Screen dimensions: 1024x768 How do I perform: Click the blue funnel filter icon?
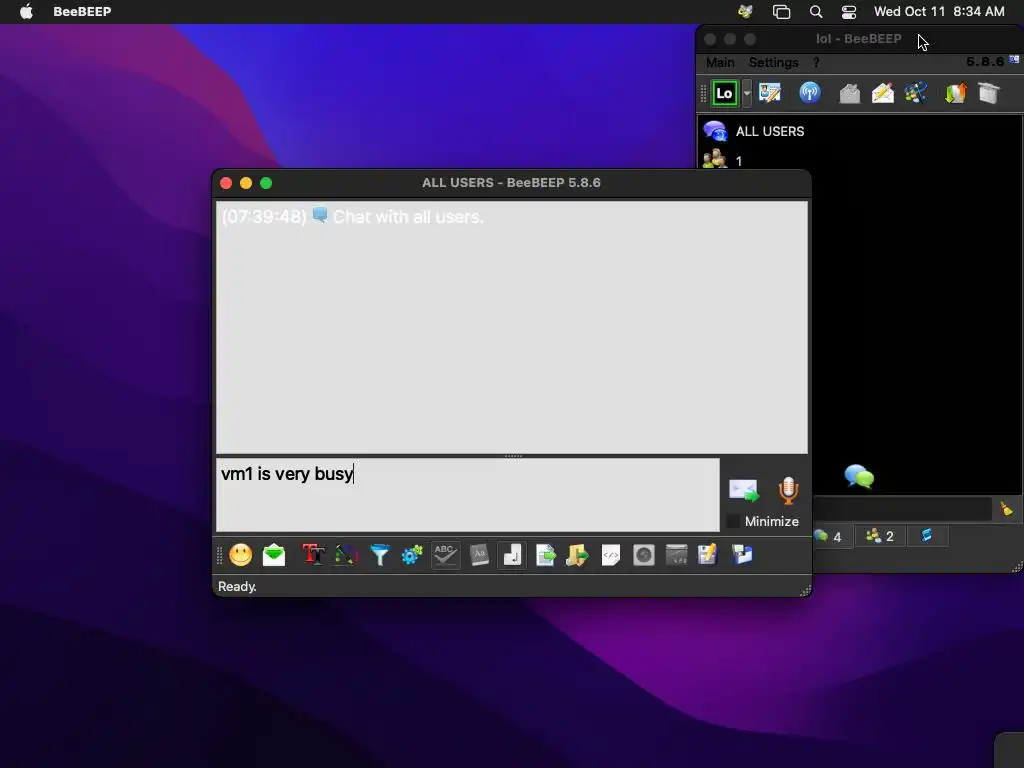coord(379,555)
